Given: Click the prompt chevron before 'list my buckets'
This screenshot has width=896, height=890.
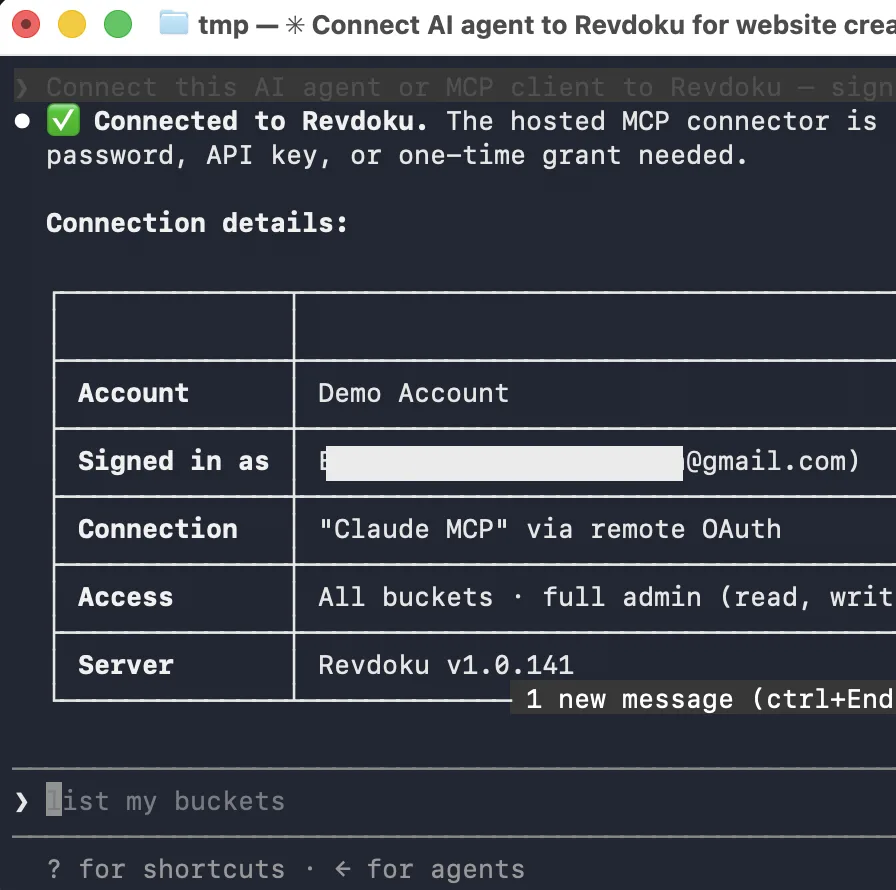Looking at the screenshot, I should (x=22, y=802).
